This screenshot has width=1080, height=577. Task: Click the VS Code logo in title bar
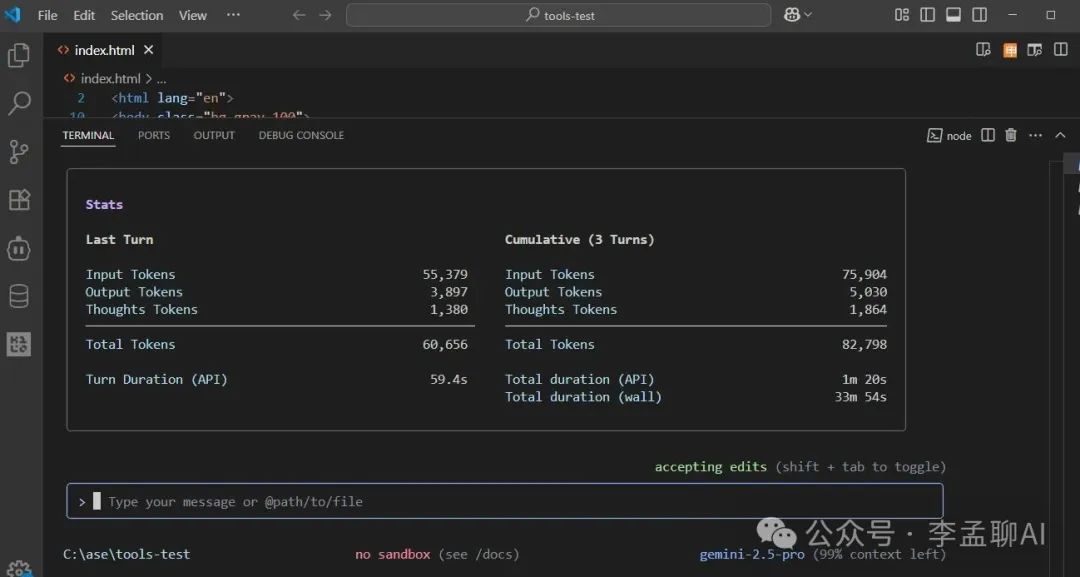pyautogui.click(x=12, y=14)
